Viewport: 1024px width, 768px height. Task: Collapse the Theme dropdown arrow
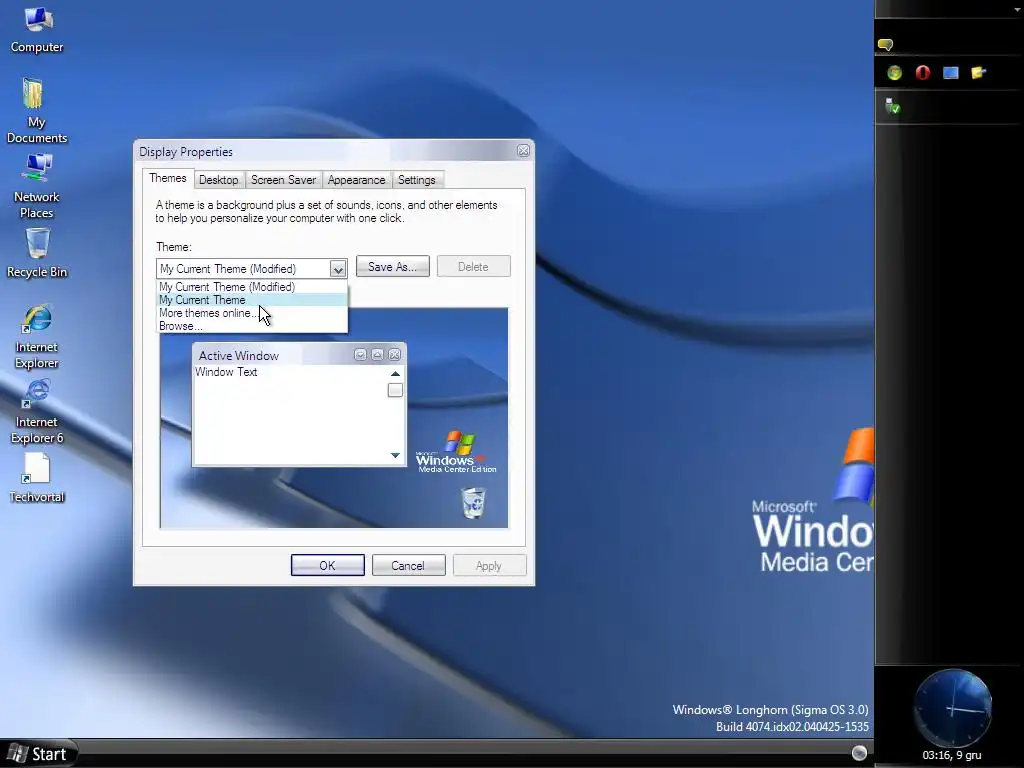tap(338, 269)
